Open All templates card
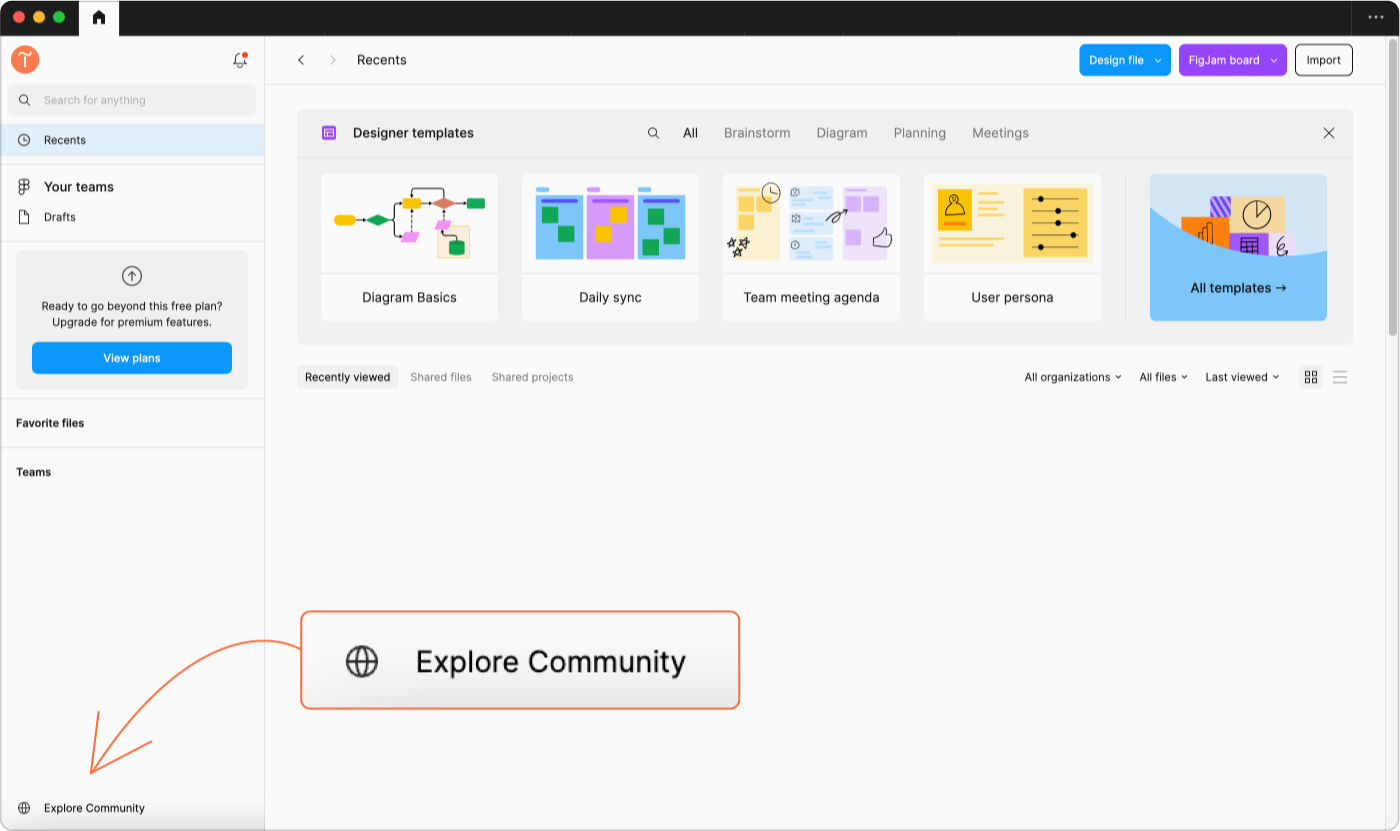The width and height of the screenshot is (1400, 831). [1238, 247]
